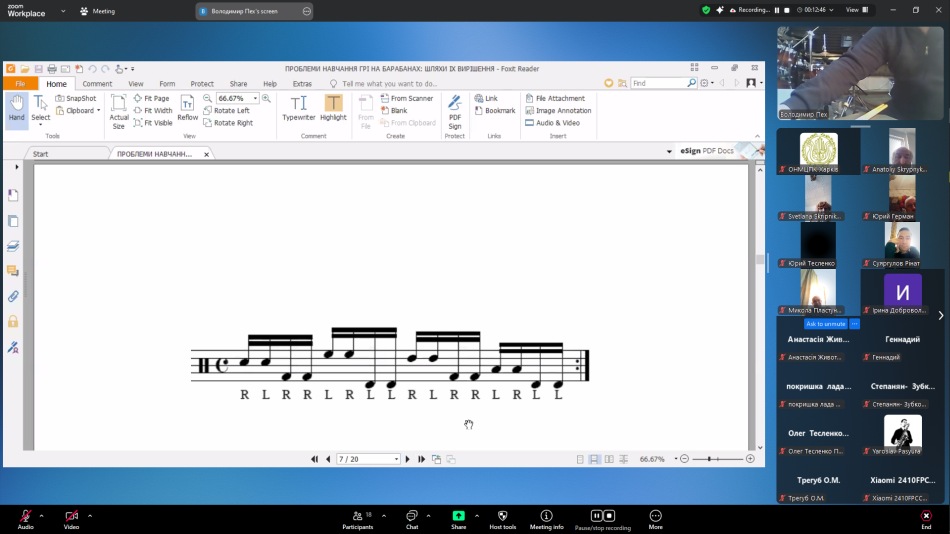Switch to the Comment ribbon tab
The image size is (950, 534).
[x=97, y=84]
